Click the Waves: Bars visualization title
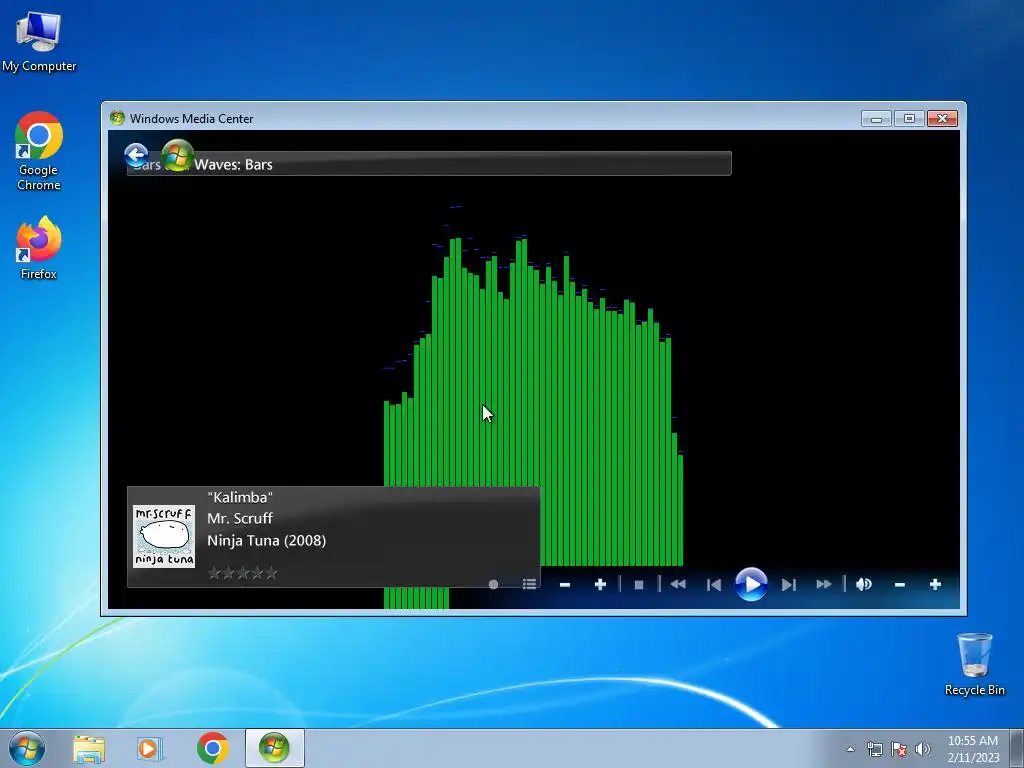The width and height of the screenshot is (1024, 768). coord(233,165)
